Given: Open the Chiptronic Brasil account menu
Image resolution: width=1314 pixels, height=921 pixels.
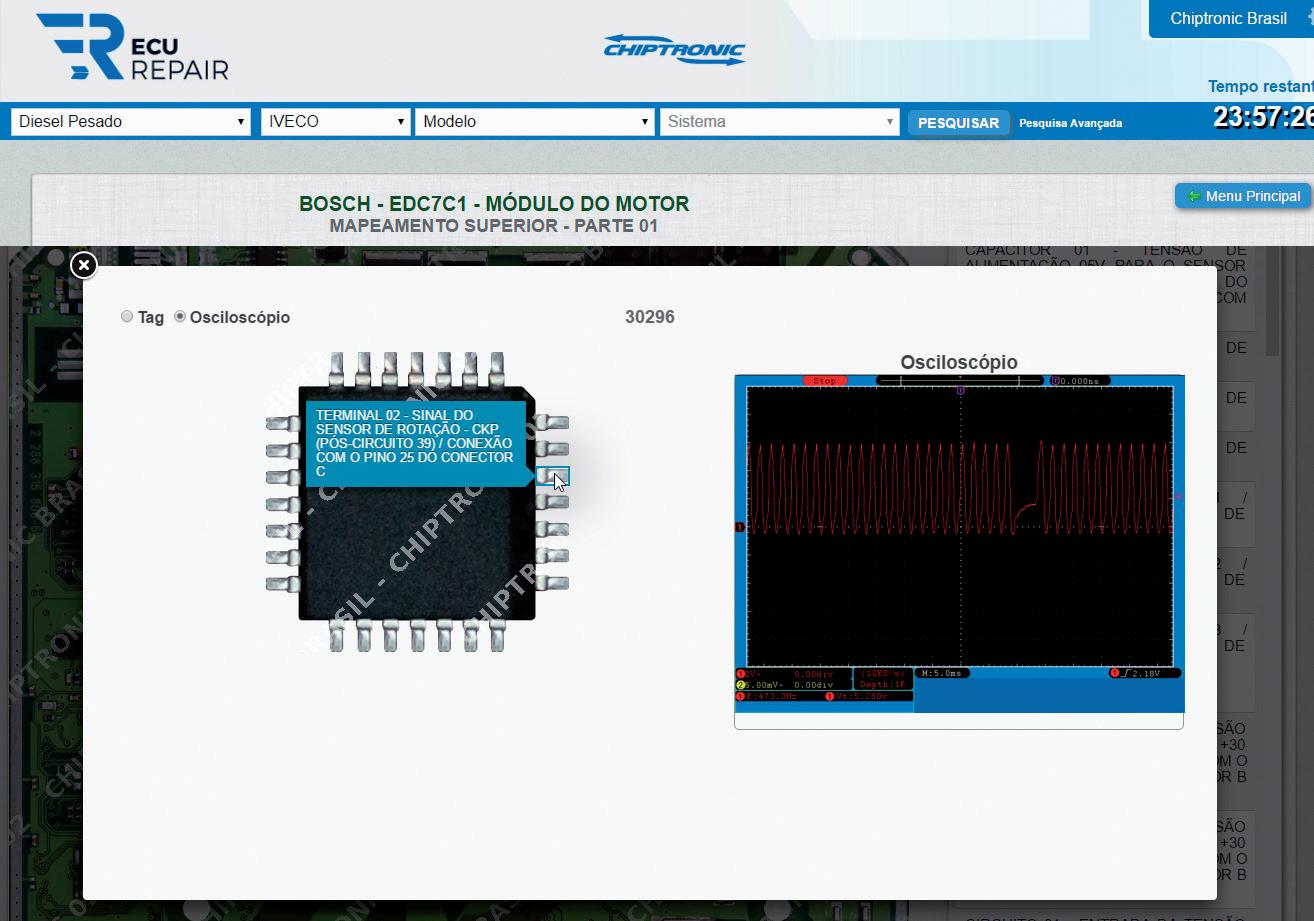Looking at the screenshot, I should coord(1231,19).
